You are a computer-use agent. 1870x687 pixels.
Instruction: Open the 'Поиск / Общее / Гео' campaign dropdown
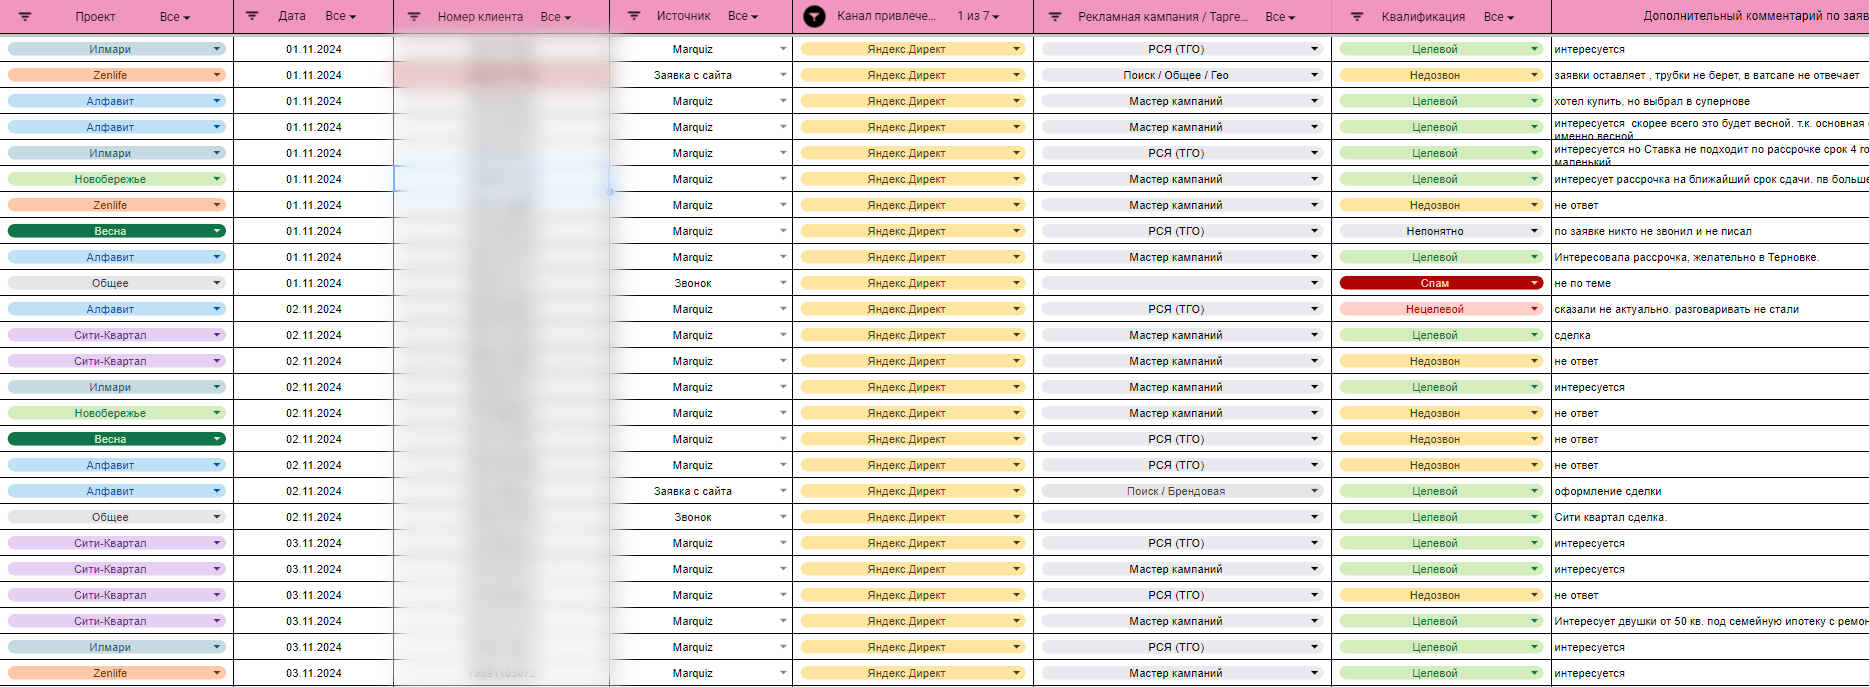[x=1314, y=75]
